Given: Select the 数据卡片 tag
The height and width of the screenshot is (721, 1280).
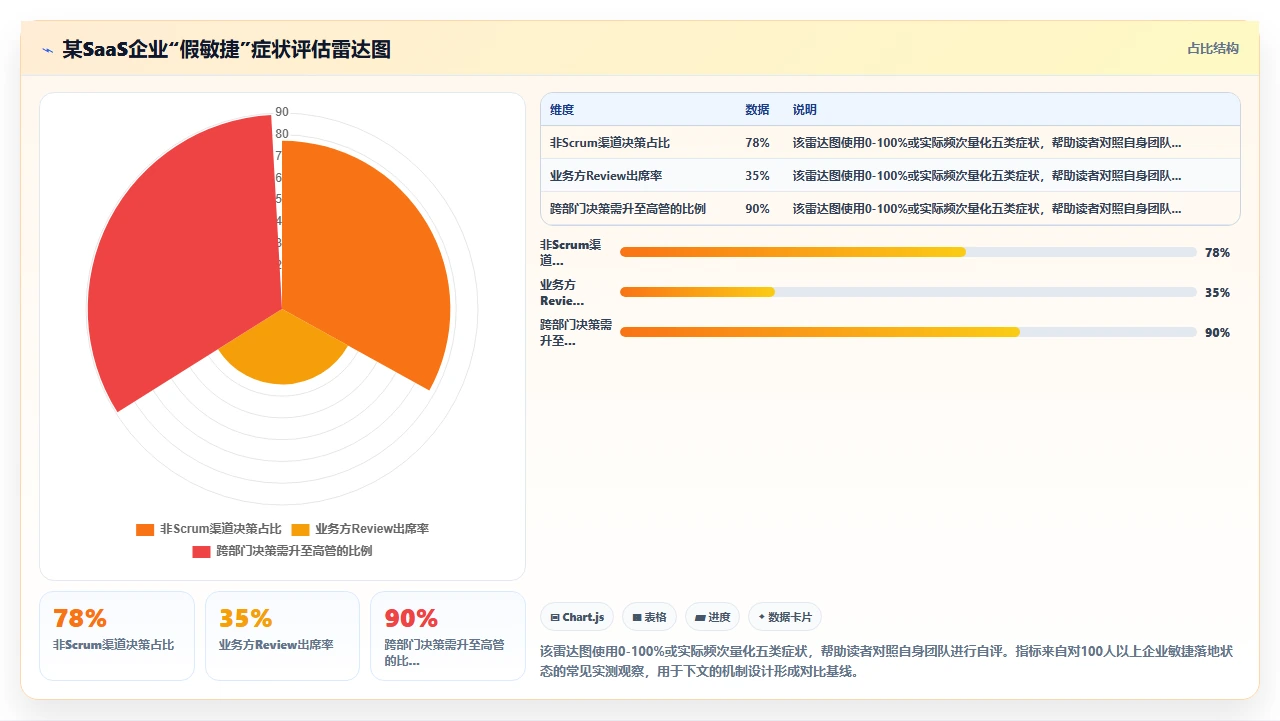Looking at the screenshot, I should [785, 617].
